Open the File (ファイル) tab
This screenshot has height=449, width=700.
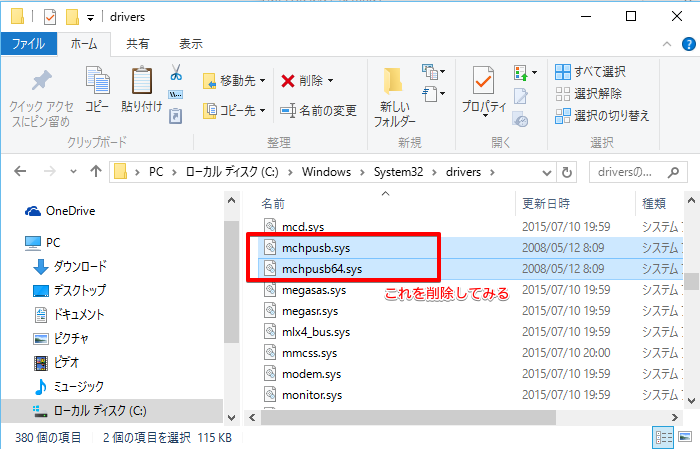29,44
